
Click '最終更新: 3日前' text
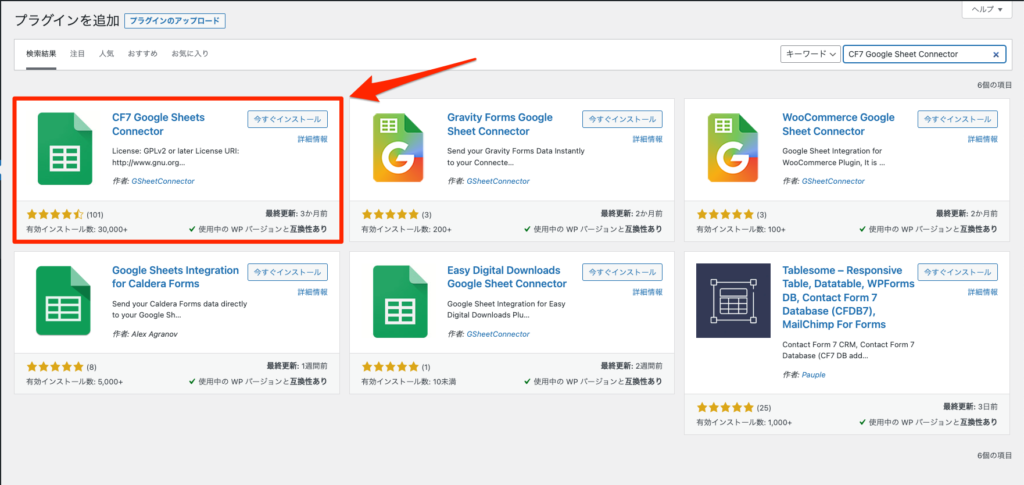pyautogui.click(x=970, y=407)
